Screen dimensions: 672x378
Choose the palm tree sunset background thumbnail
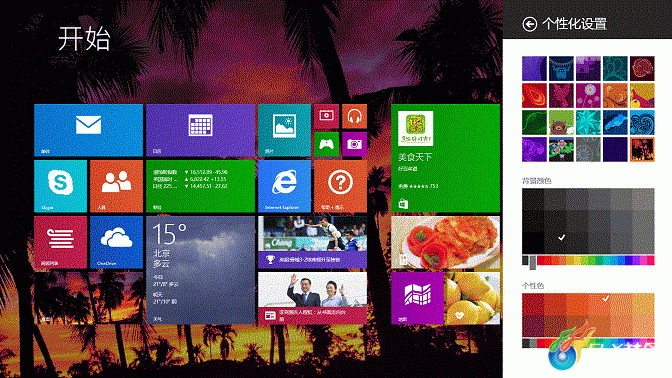click(642, 149)
